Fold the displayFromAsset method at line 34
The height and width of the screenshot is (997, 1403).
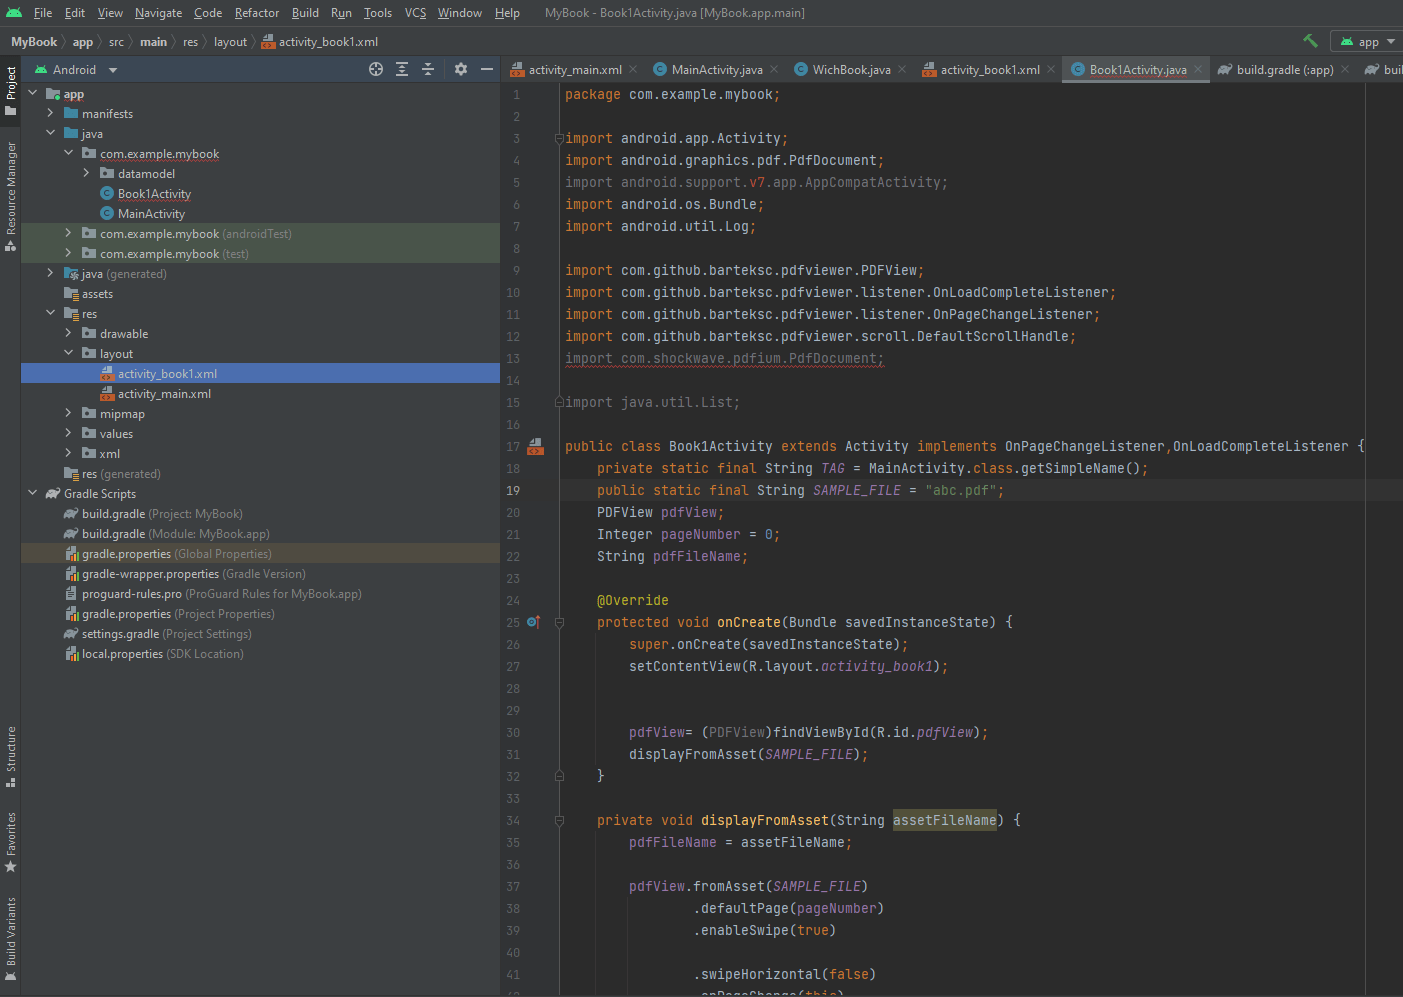pyautogui.click(x=559, y=820)
